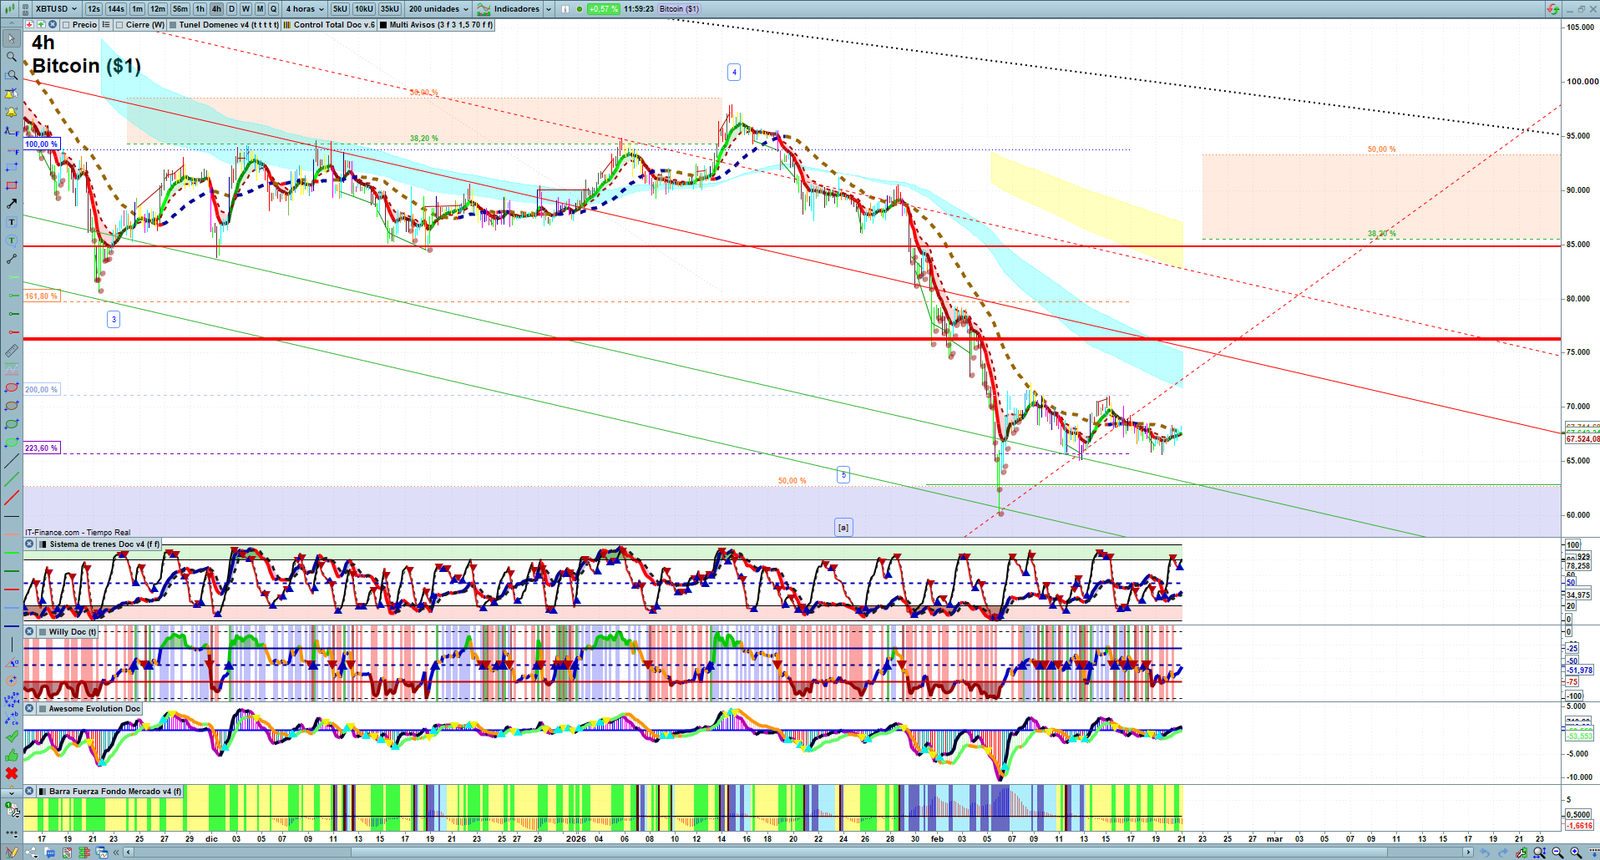Toggle the Tunel Domenec v4 indicator
Screen dimensions: 1600x860
174,25
